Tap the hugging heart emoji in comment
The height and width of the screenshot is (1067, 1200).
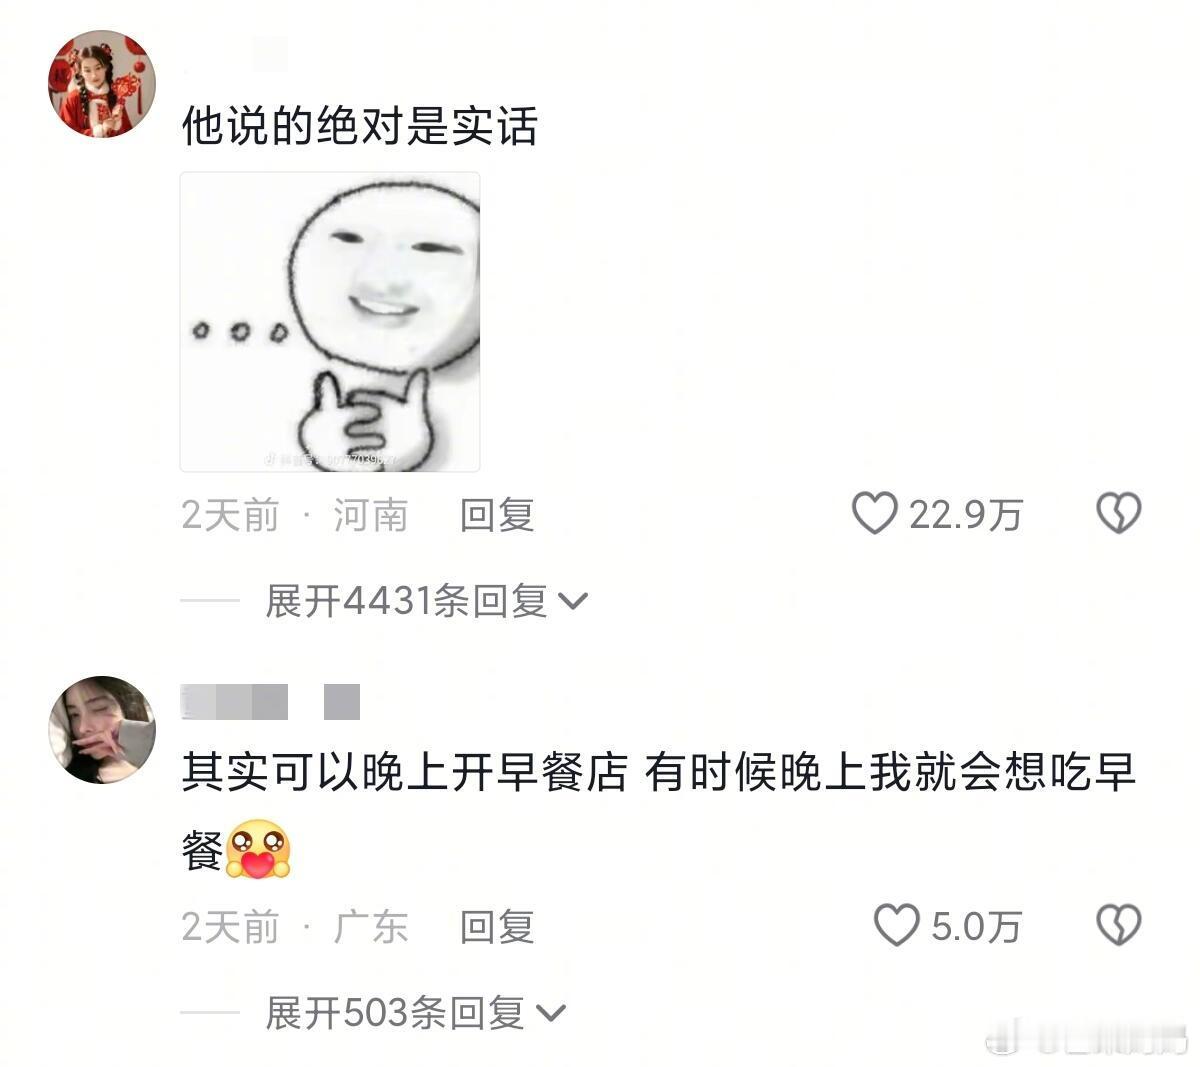pyautogui.click(x=258, y=849)
